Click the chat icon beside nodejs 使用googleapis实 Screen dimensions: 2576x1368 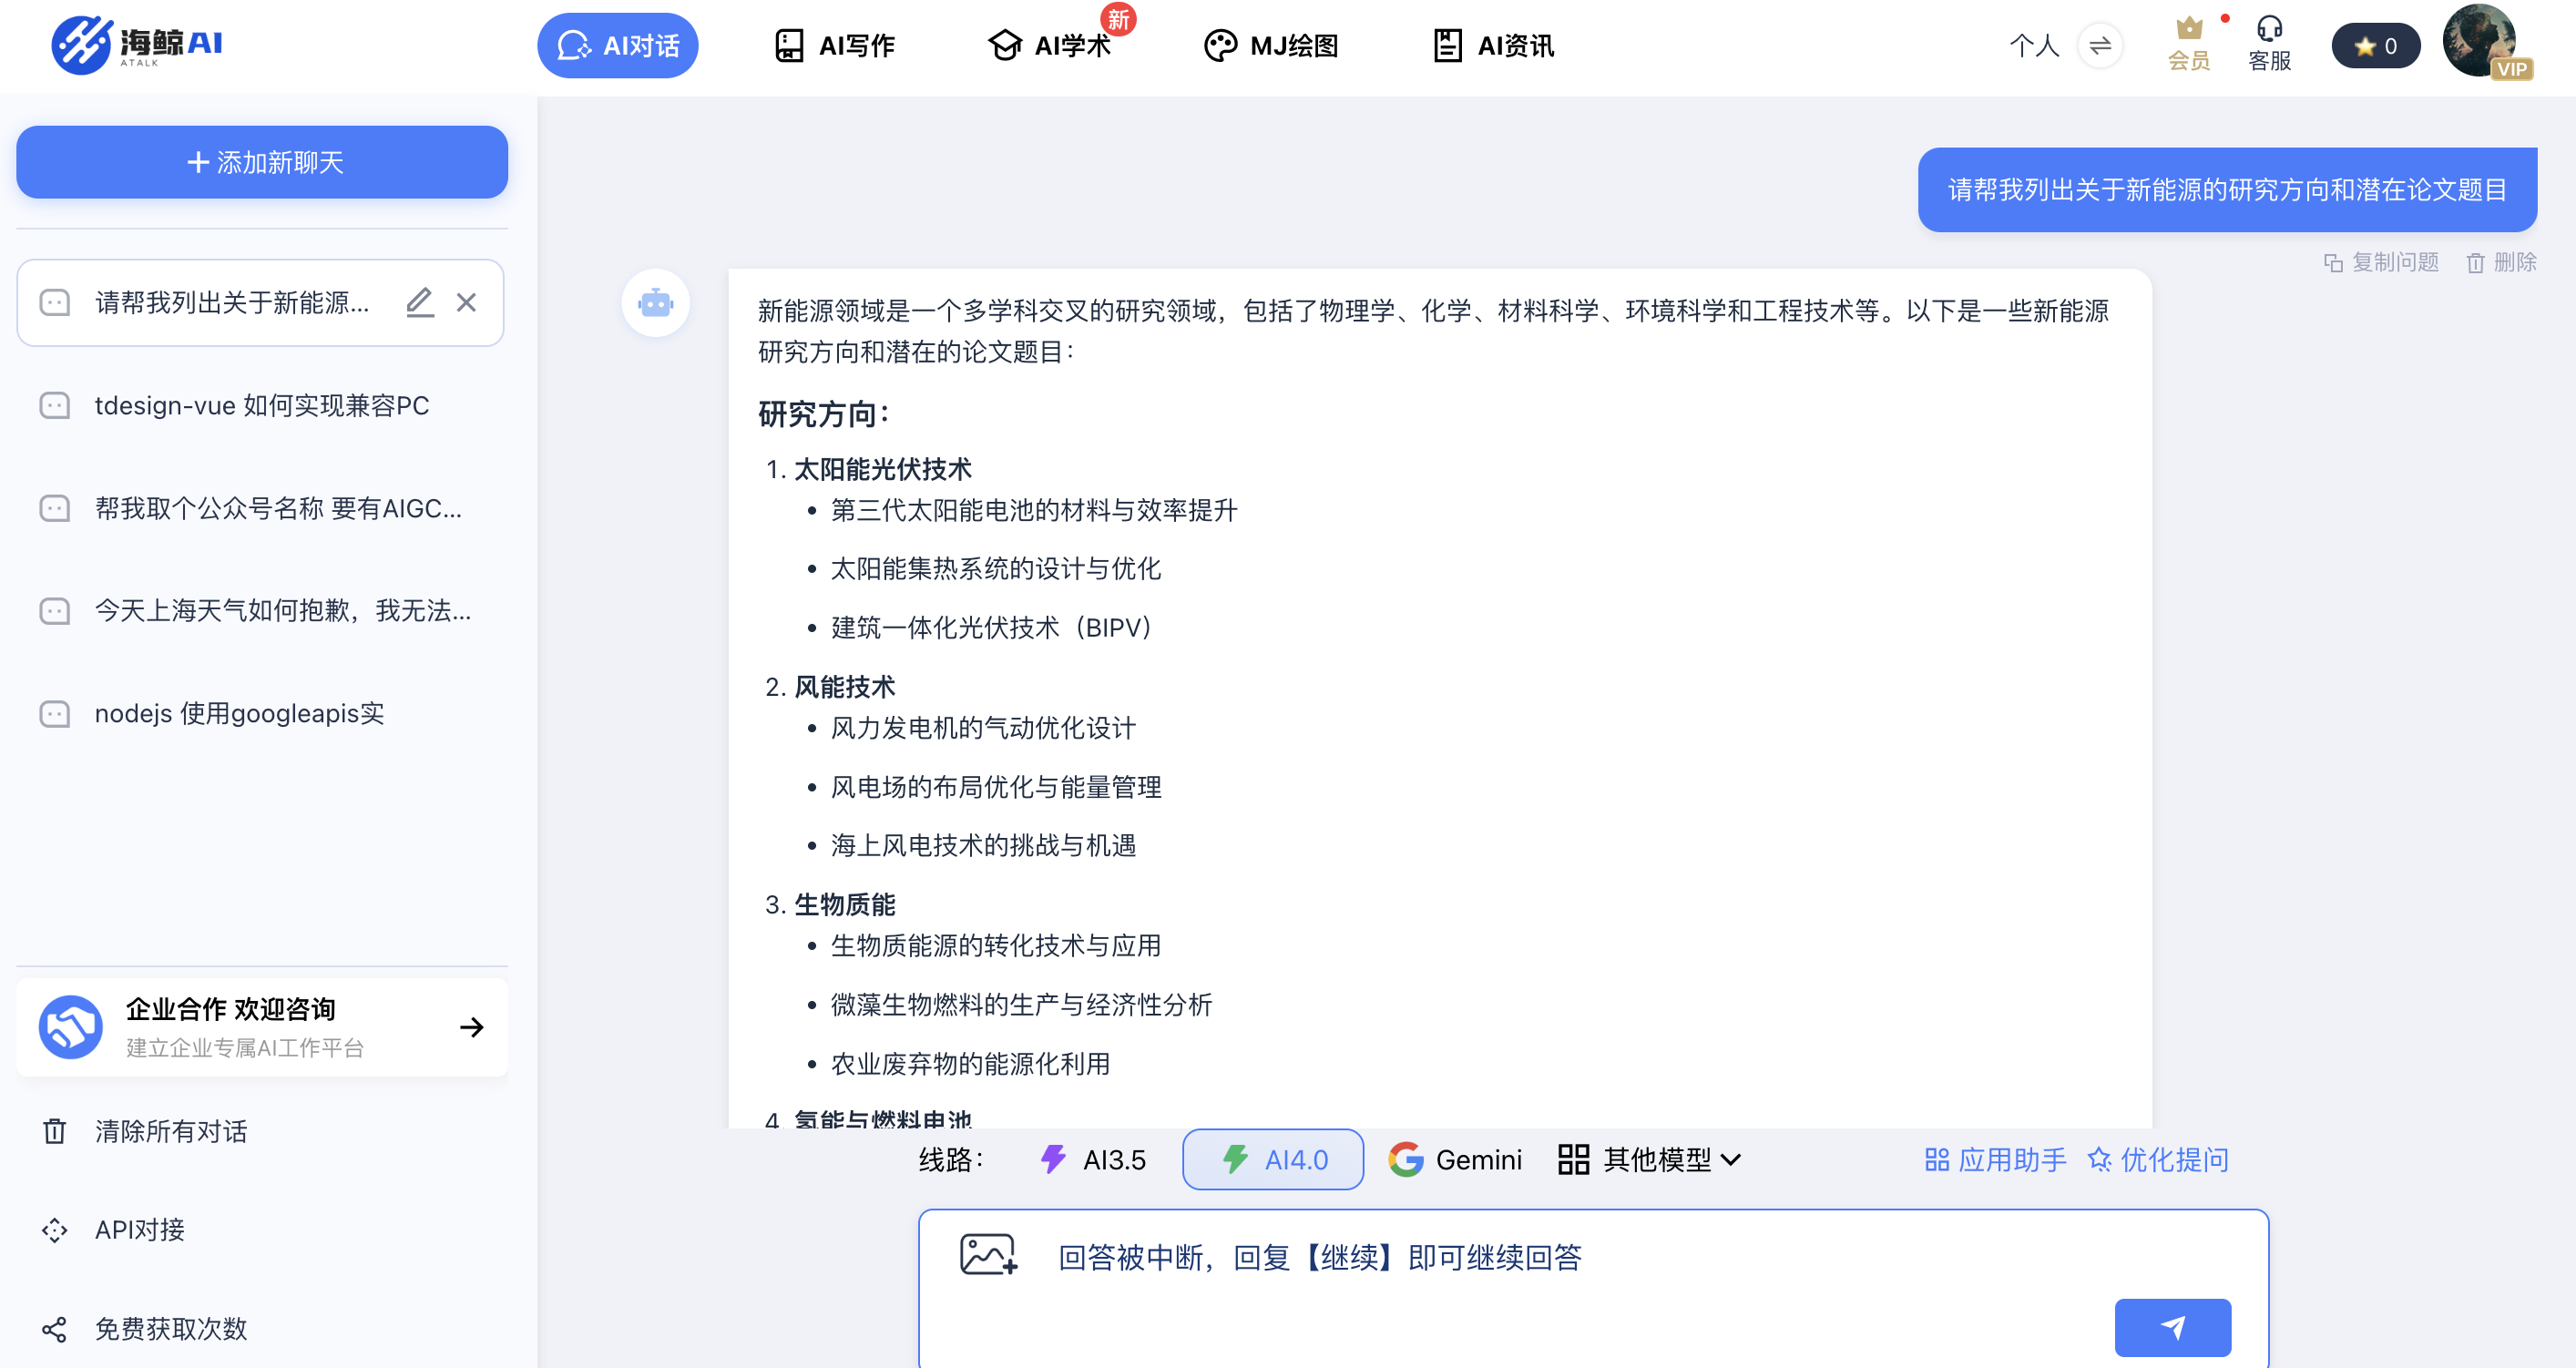pos(55,713)
